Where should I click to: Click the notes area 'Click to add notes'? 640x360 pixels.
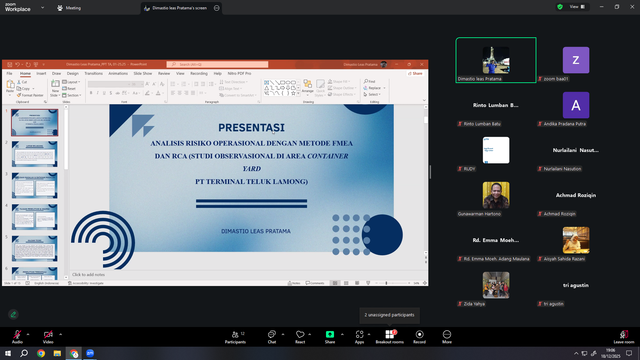89,275
